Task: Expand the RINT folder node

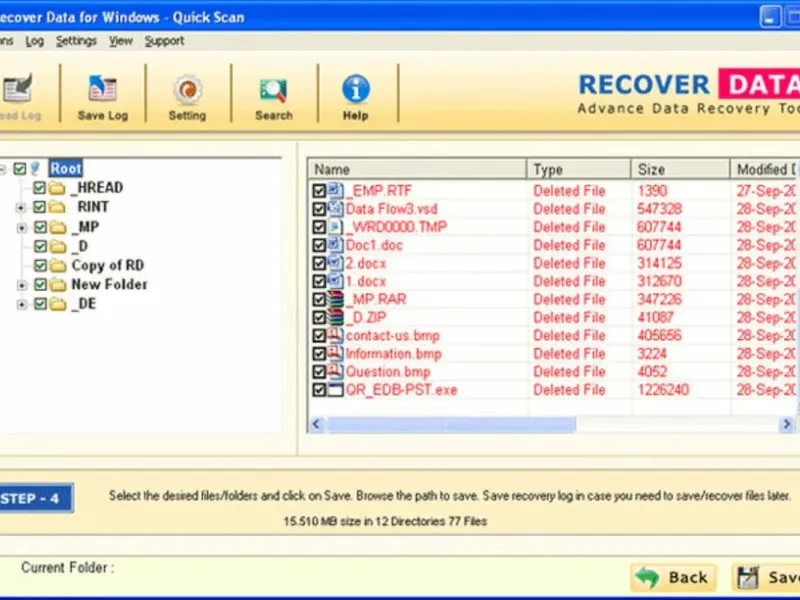Action: (21, 207)
